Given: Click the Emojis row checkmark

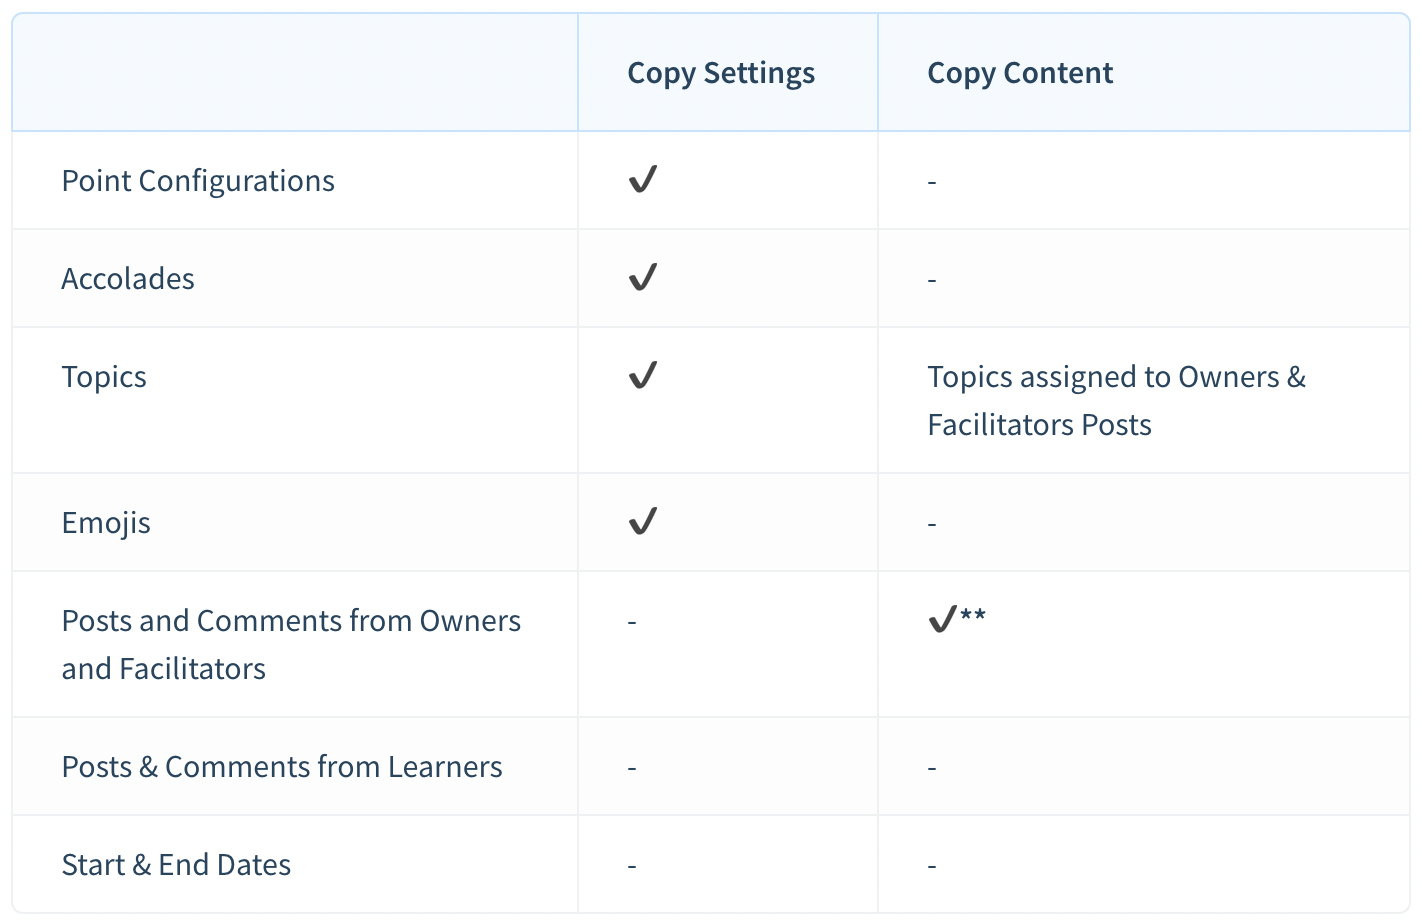Looking at the screenshot, I should pyautogui.click(x=642, y=521).
